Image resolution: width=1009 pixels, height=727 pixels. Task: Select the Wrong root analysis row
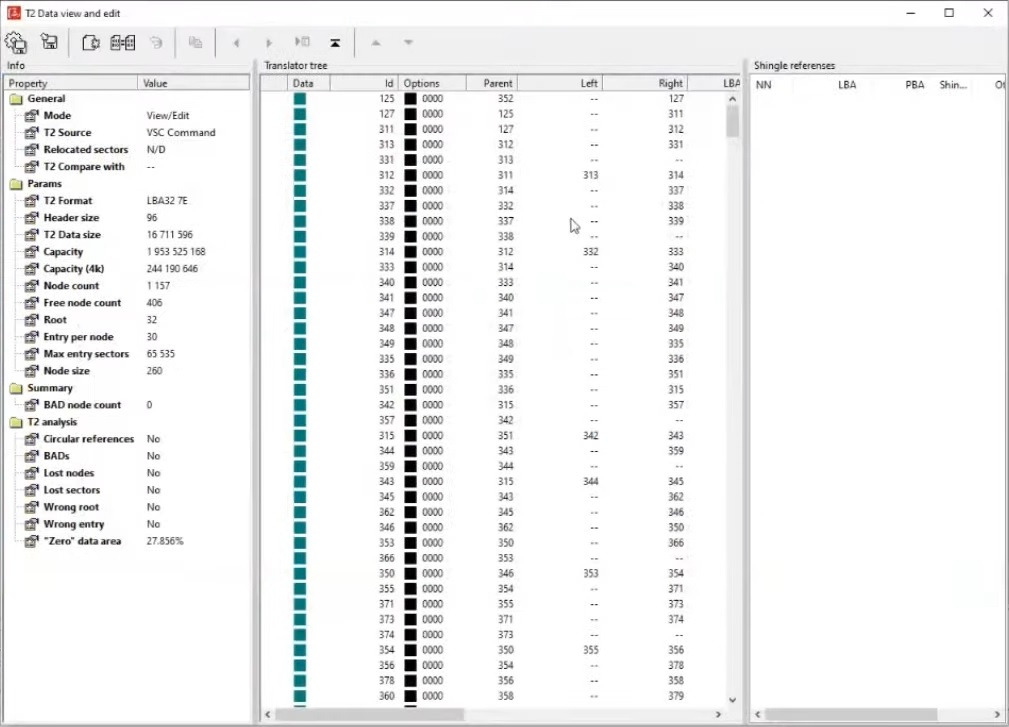click(127, 507)
